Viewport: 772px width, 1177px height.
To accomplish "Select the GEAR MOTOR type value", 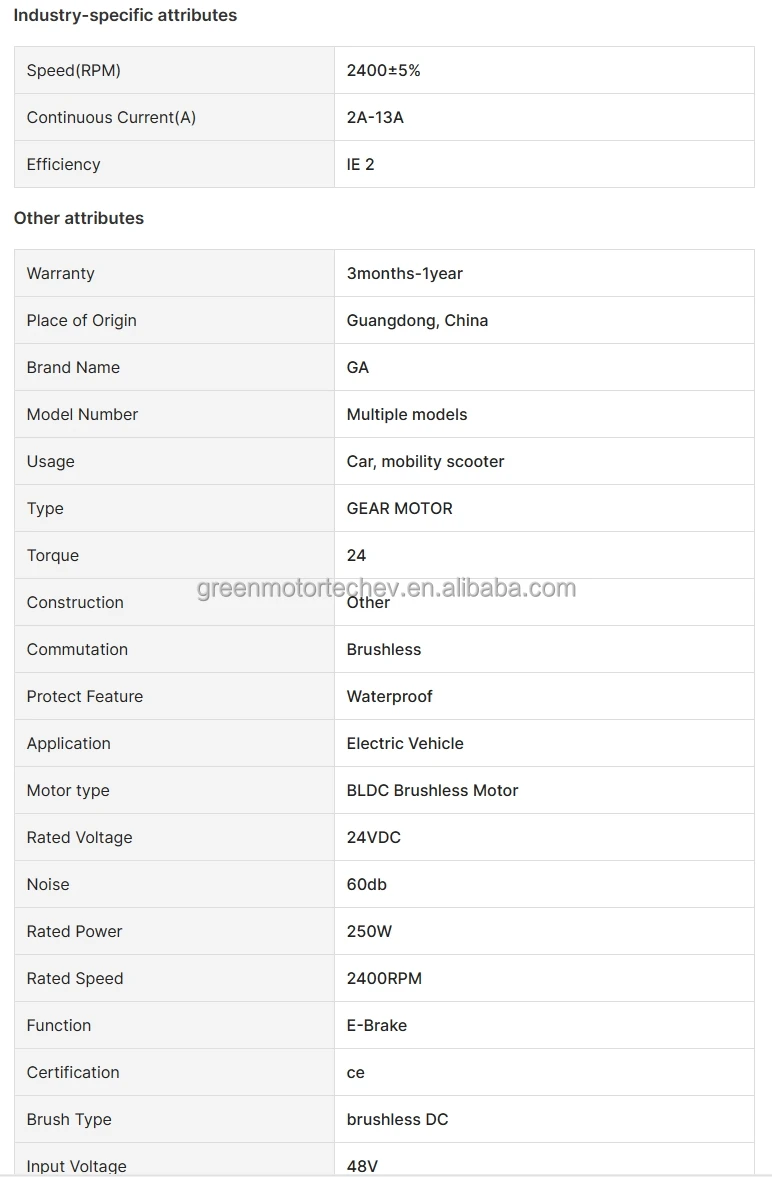I will [399, 508].
